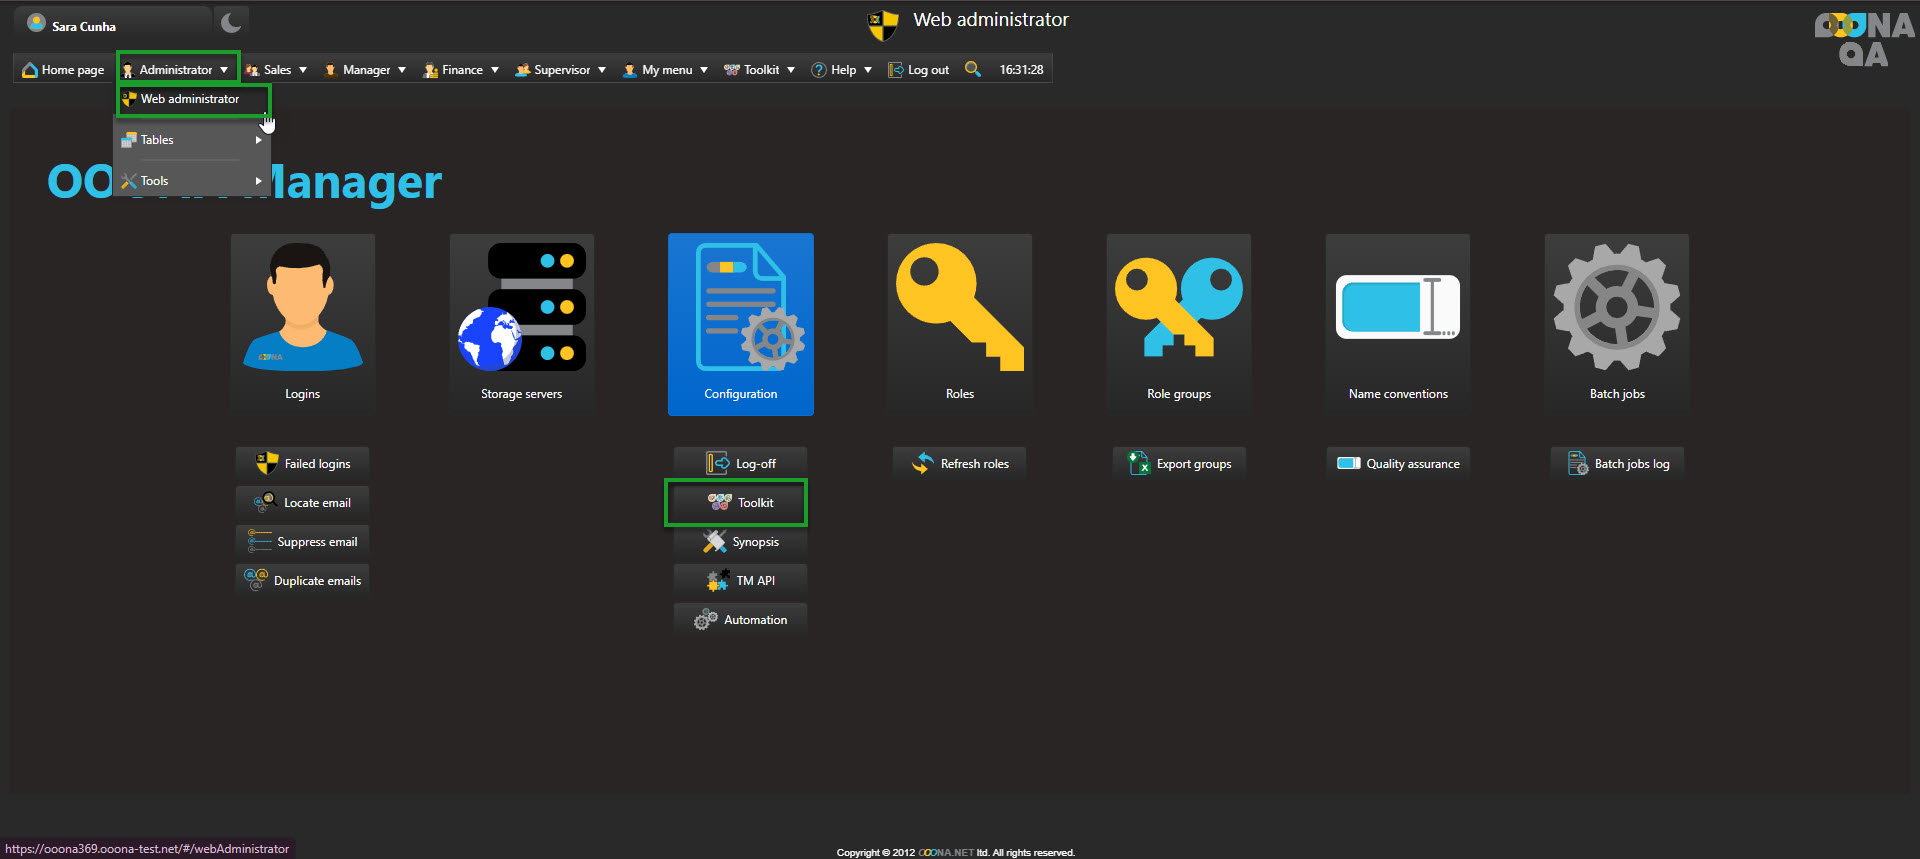
Task: Click the Refresh roles button
Action: tap(960, 464)
